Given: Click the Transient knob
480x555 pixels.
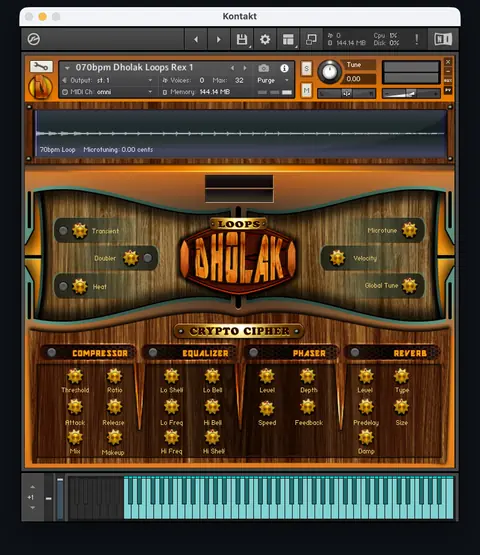Looking at the screenshot, I should point(80,231).
